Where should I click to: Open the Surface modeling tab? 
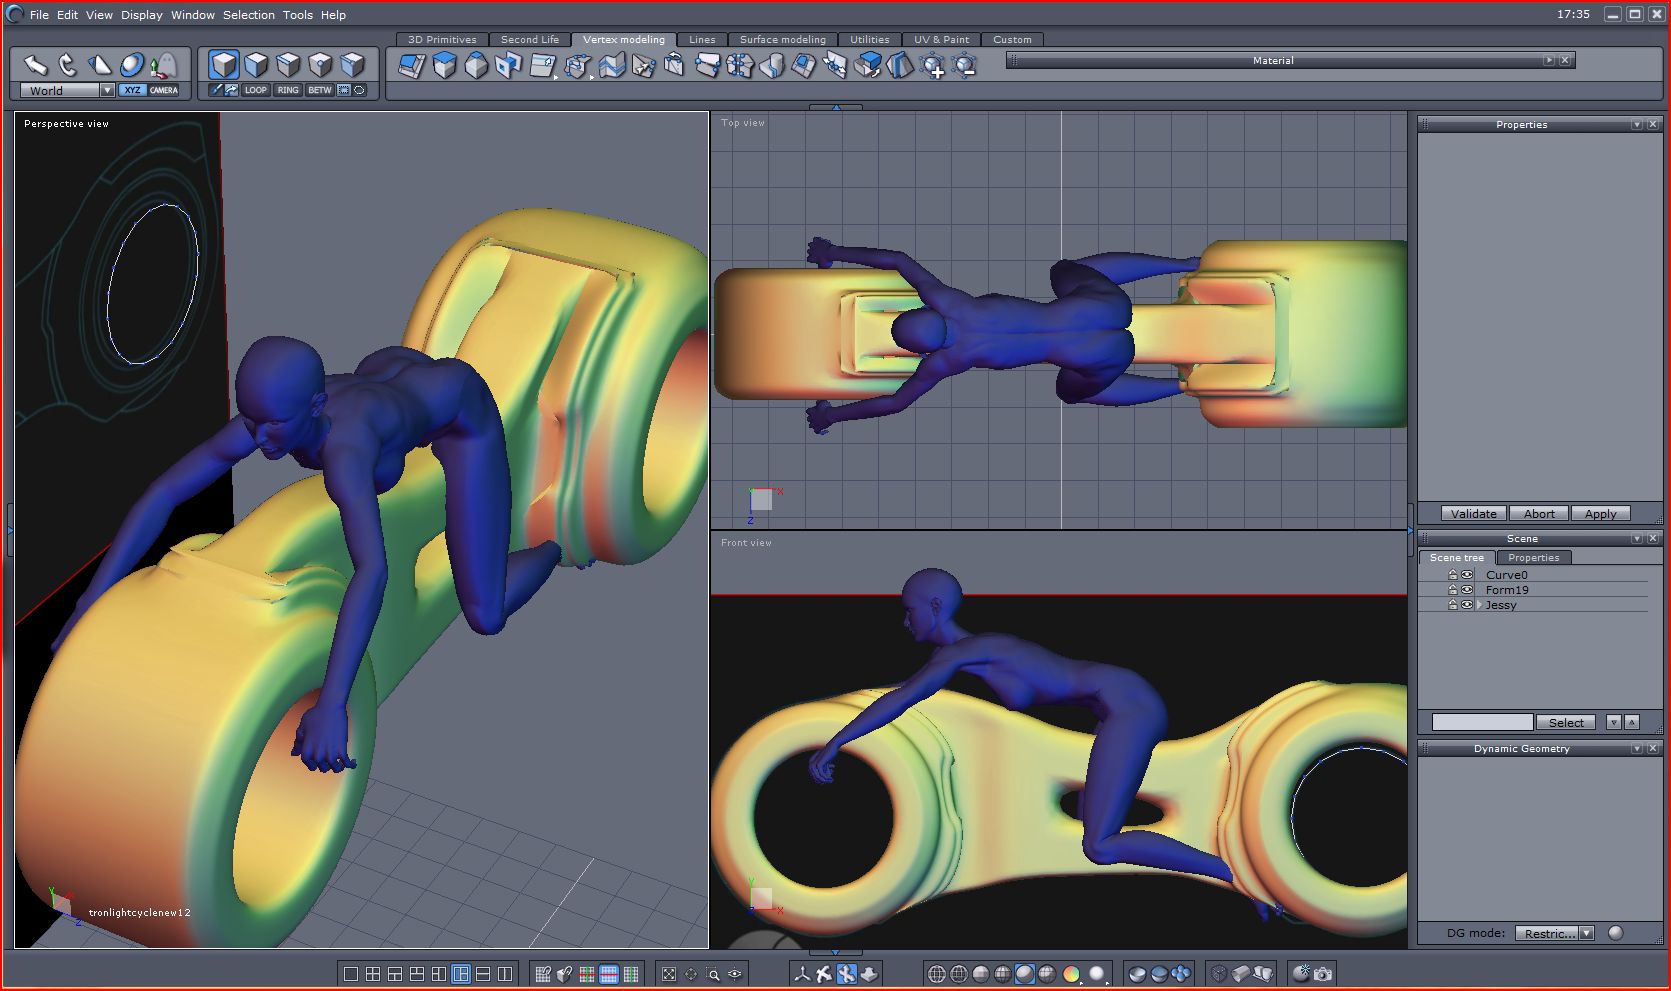(x=782, y=40)
